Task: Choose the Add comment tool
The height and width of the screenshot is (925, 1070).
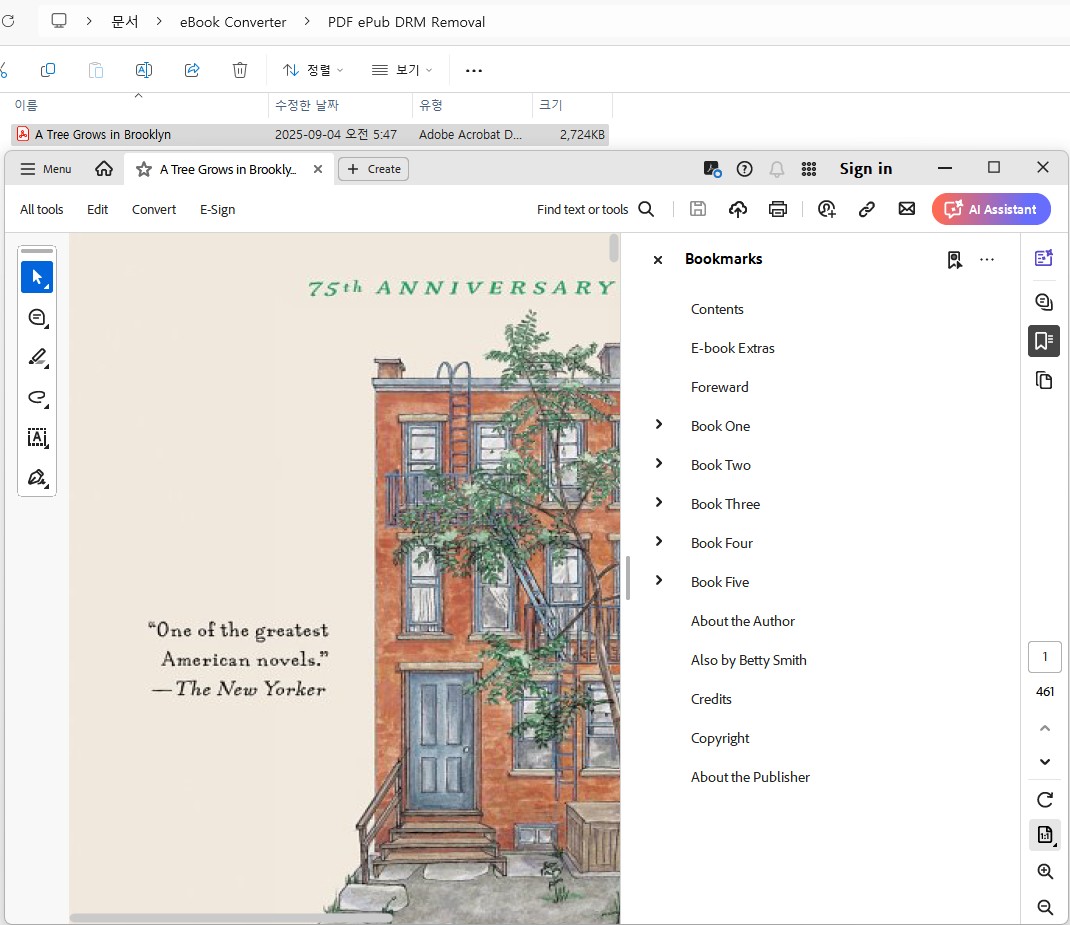Action: coord(37,317)
